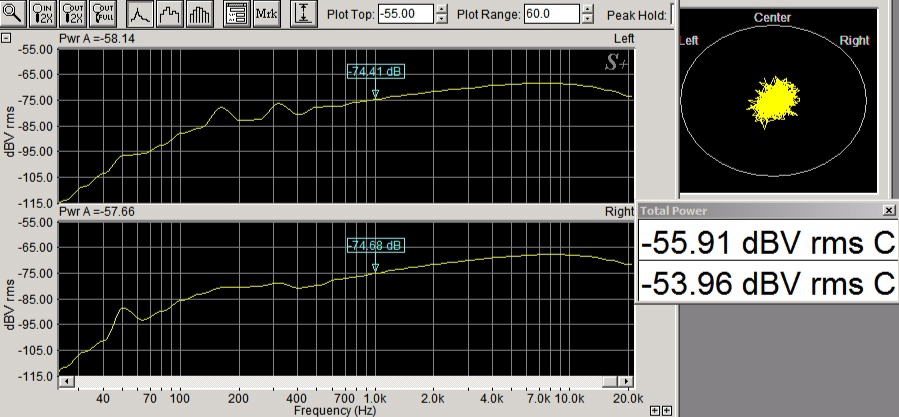Switch to bar graph display
The image size is (899, 417).
click(x=200, y=13)
